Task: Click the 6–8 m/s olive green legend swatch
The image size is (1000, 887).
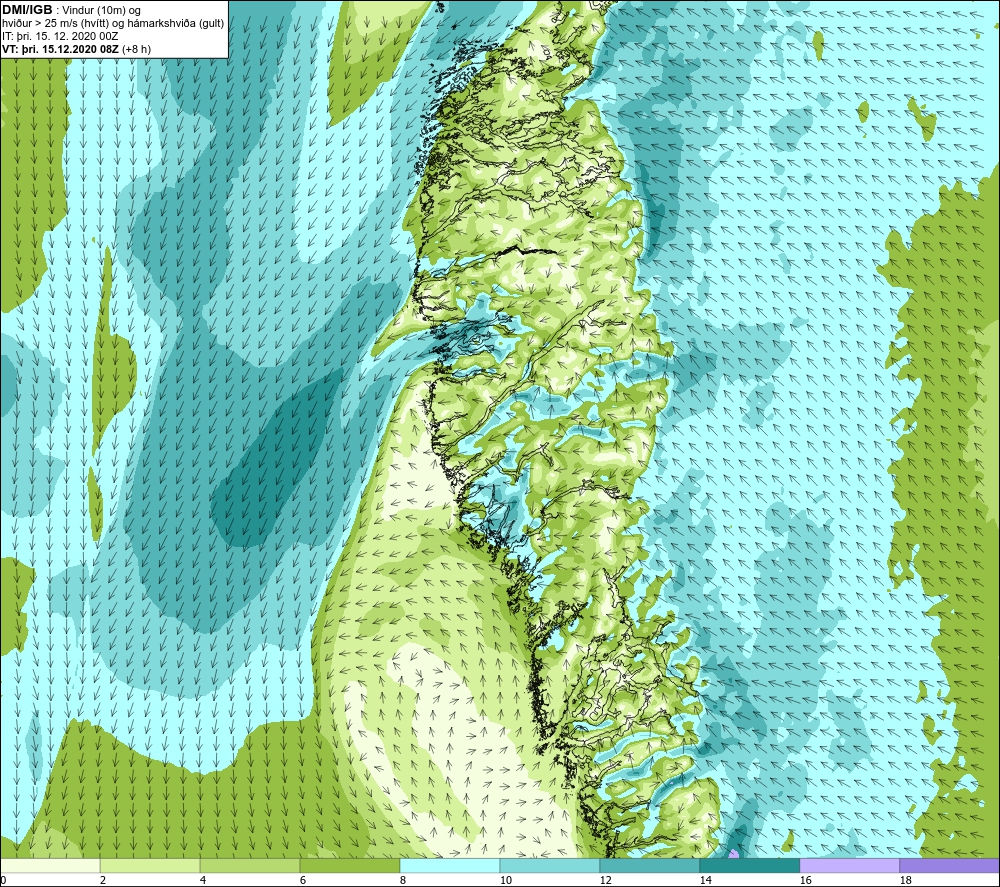Action: tap(350, 866)
